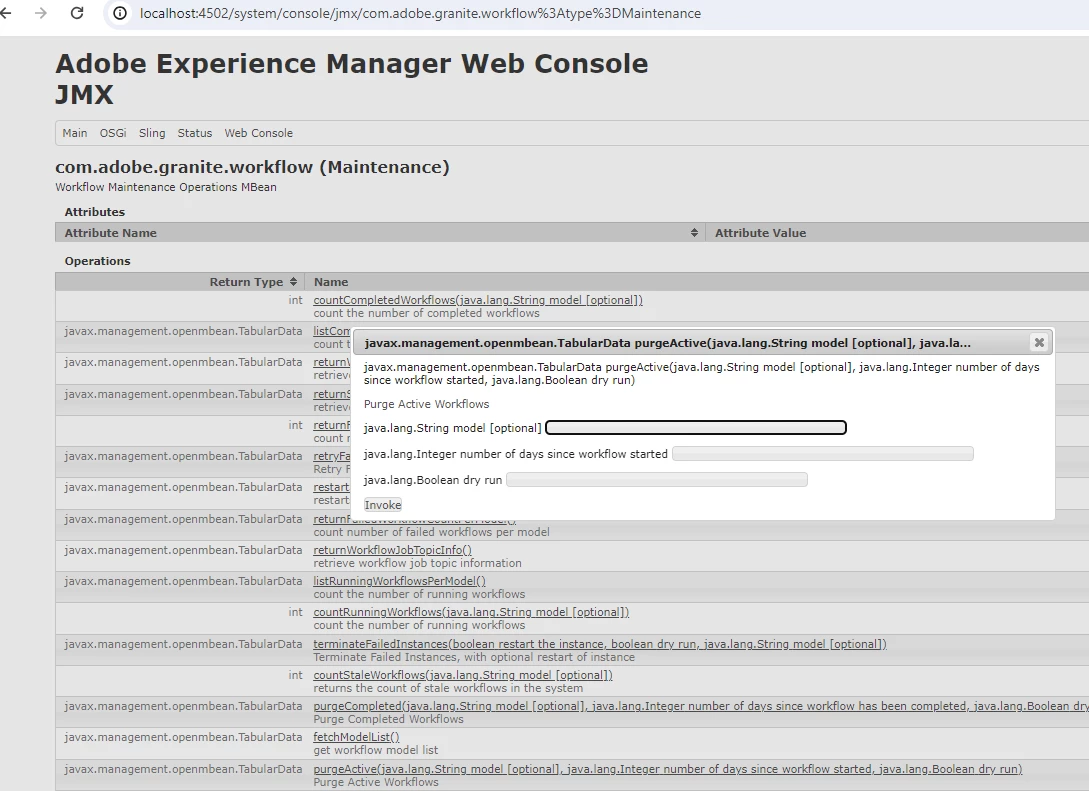The width and height of the screenshot is (1089, 791).
Task: Invoke the purgeActive operation
Action: coord(383,505)
